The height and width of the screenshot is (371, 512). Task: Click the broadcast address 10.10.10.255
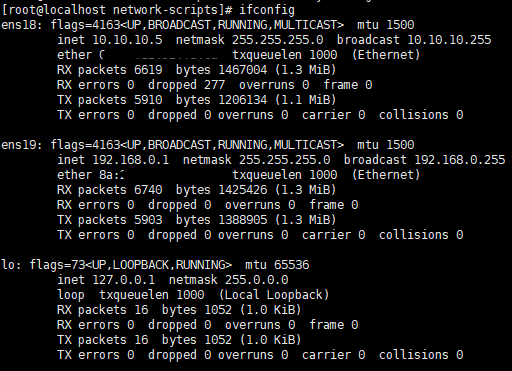click(449, 40)
